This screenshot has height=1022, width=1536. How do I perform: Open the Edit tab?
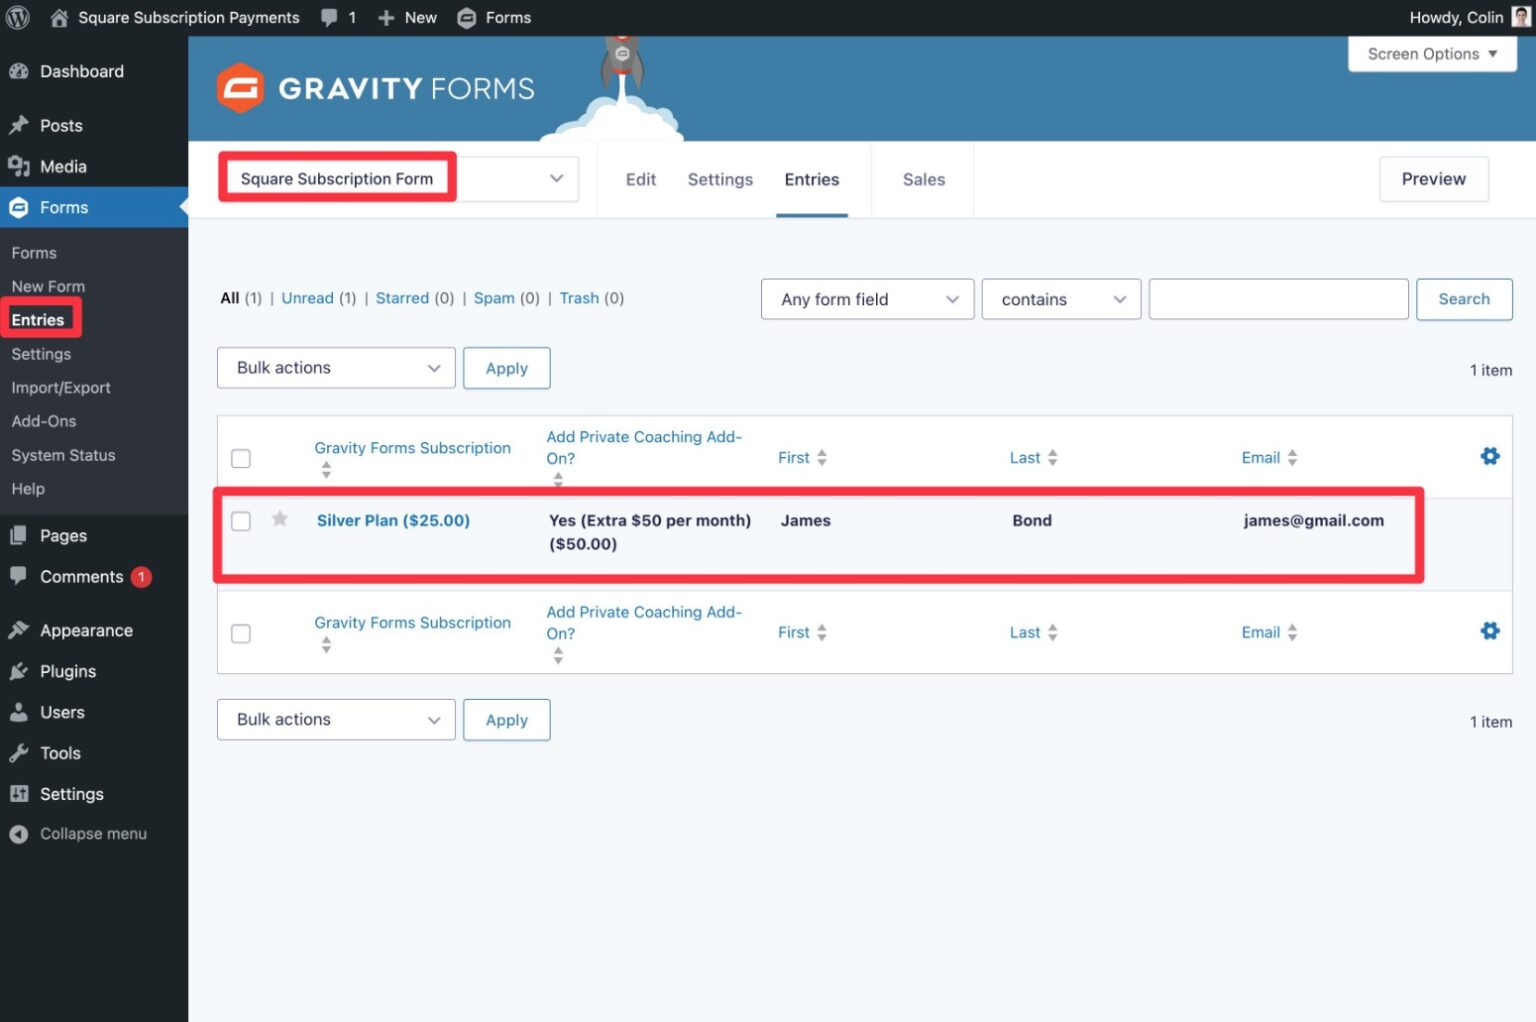coord(640,179)
